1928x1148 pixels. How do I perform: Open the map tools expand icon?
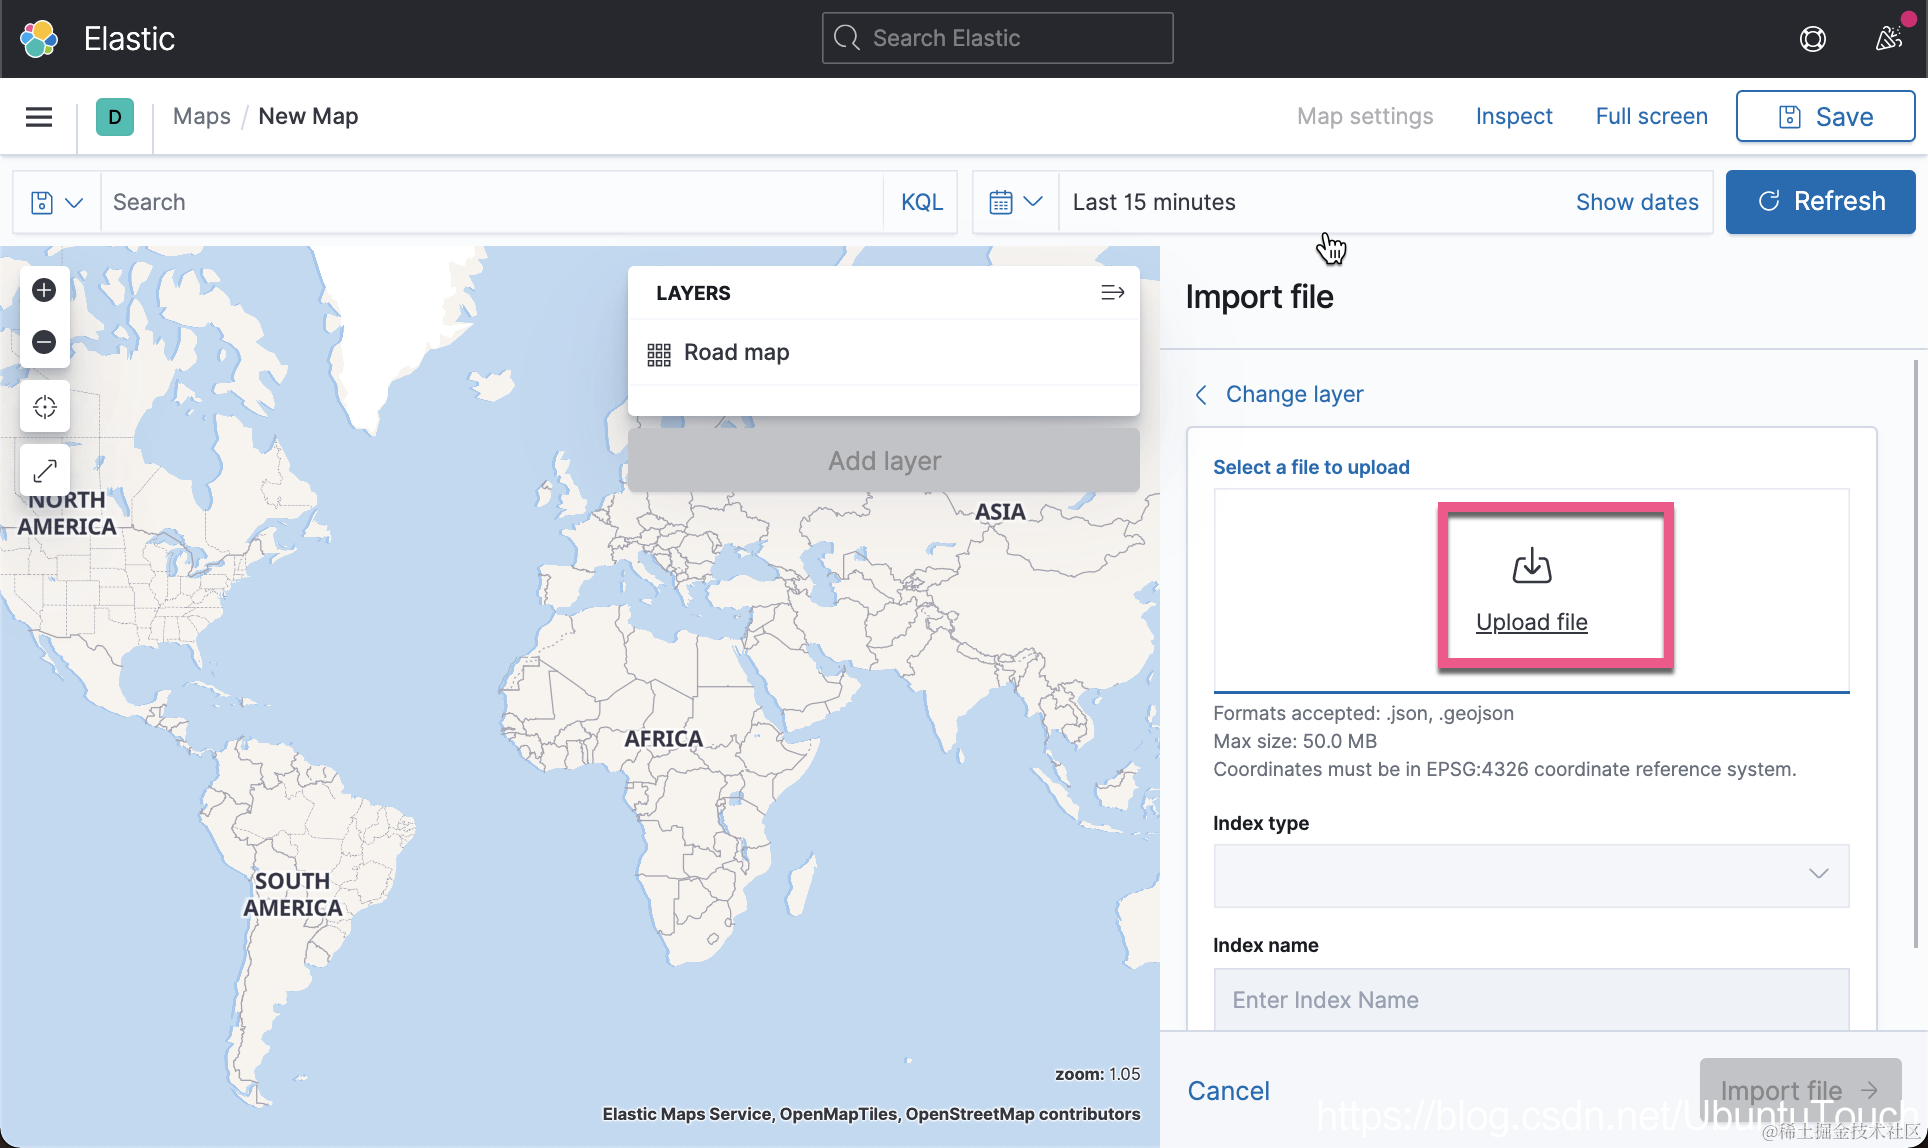pos(44,470)
